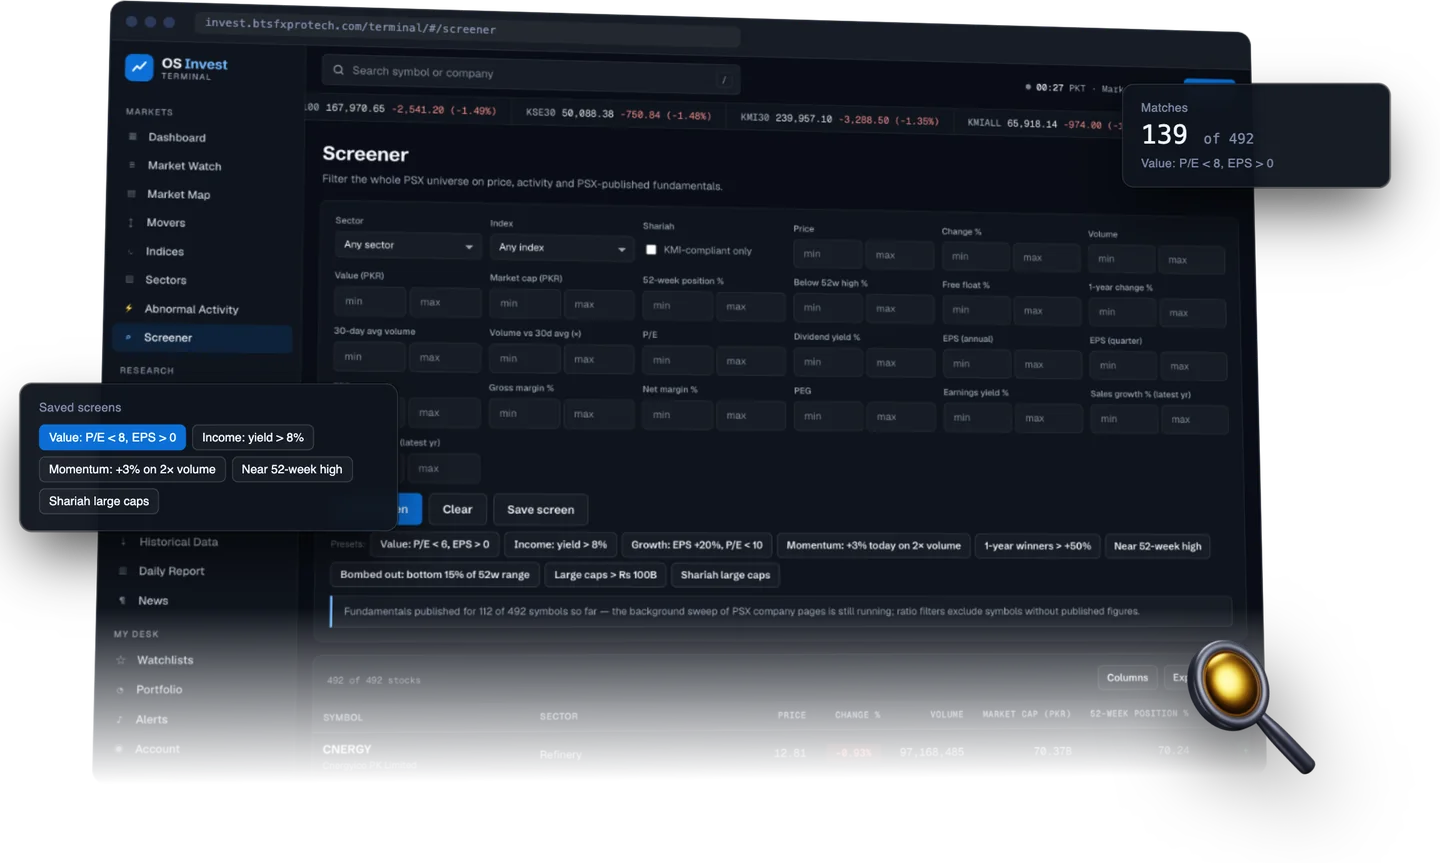
Task: Open Alerts in the sidebar
Action: tap(151, 719)
